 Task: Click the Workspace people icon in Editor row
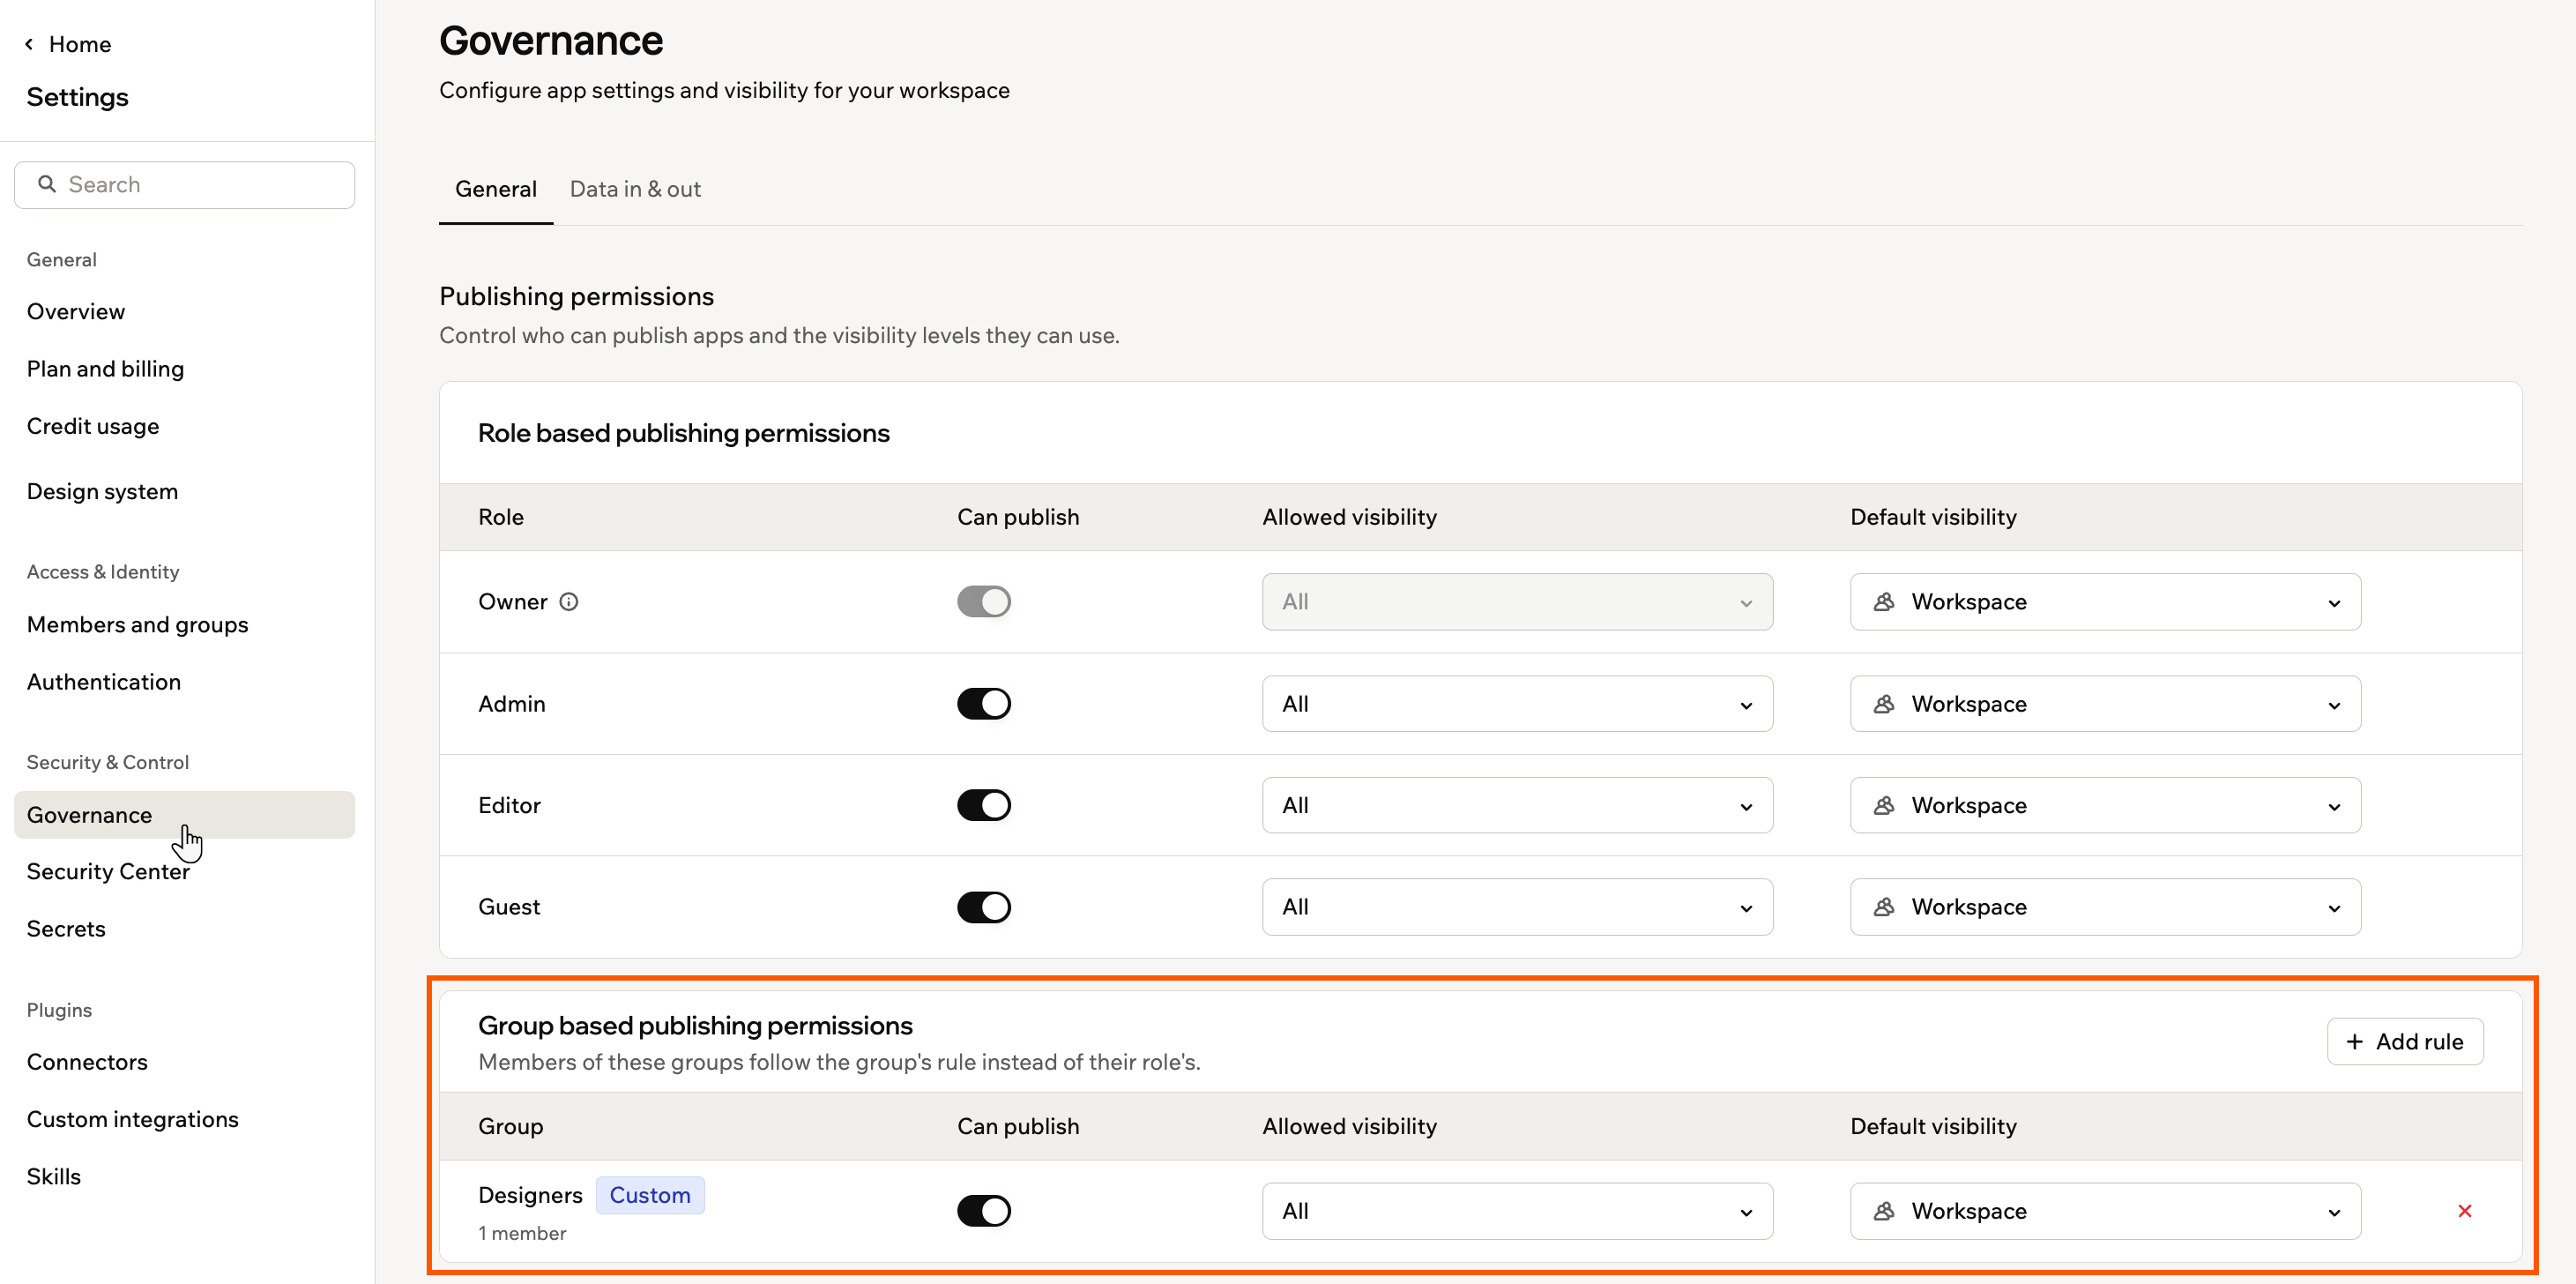coord(1884,805)
